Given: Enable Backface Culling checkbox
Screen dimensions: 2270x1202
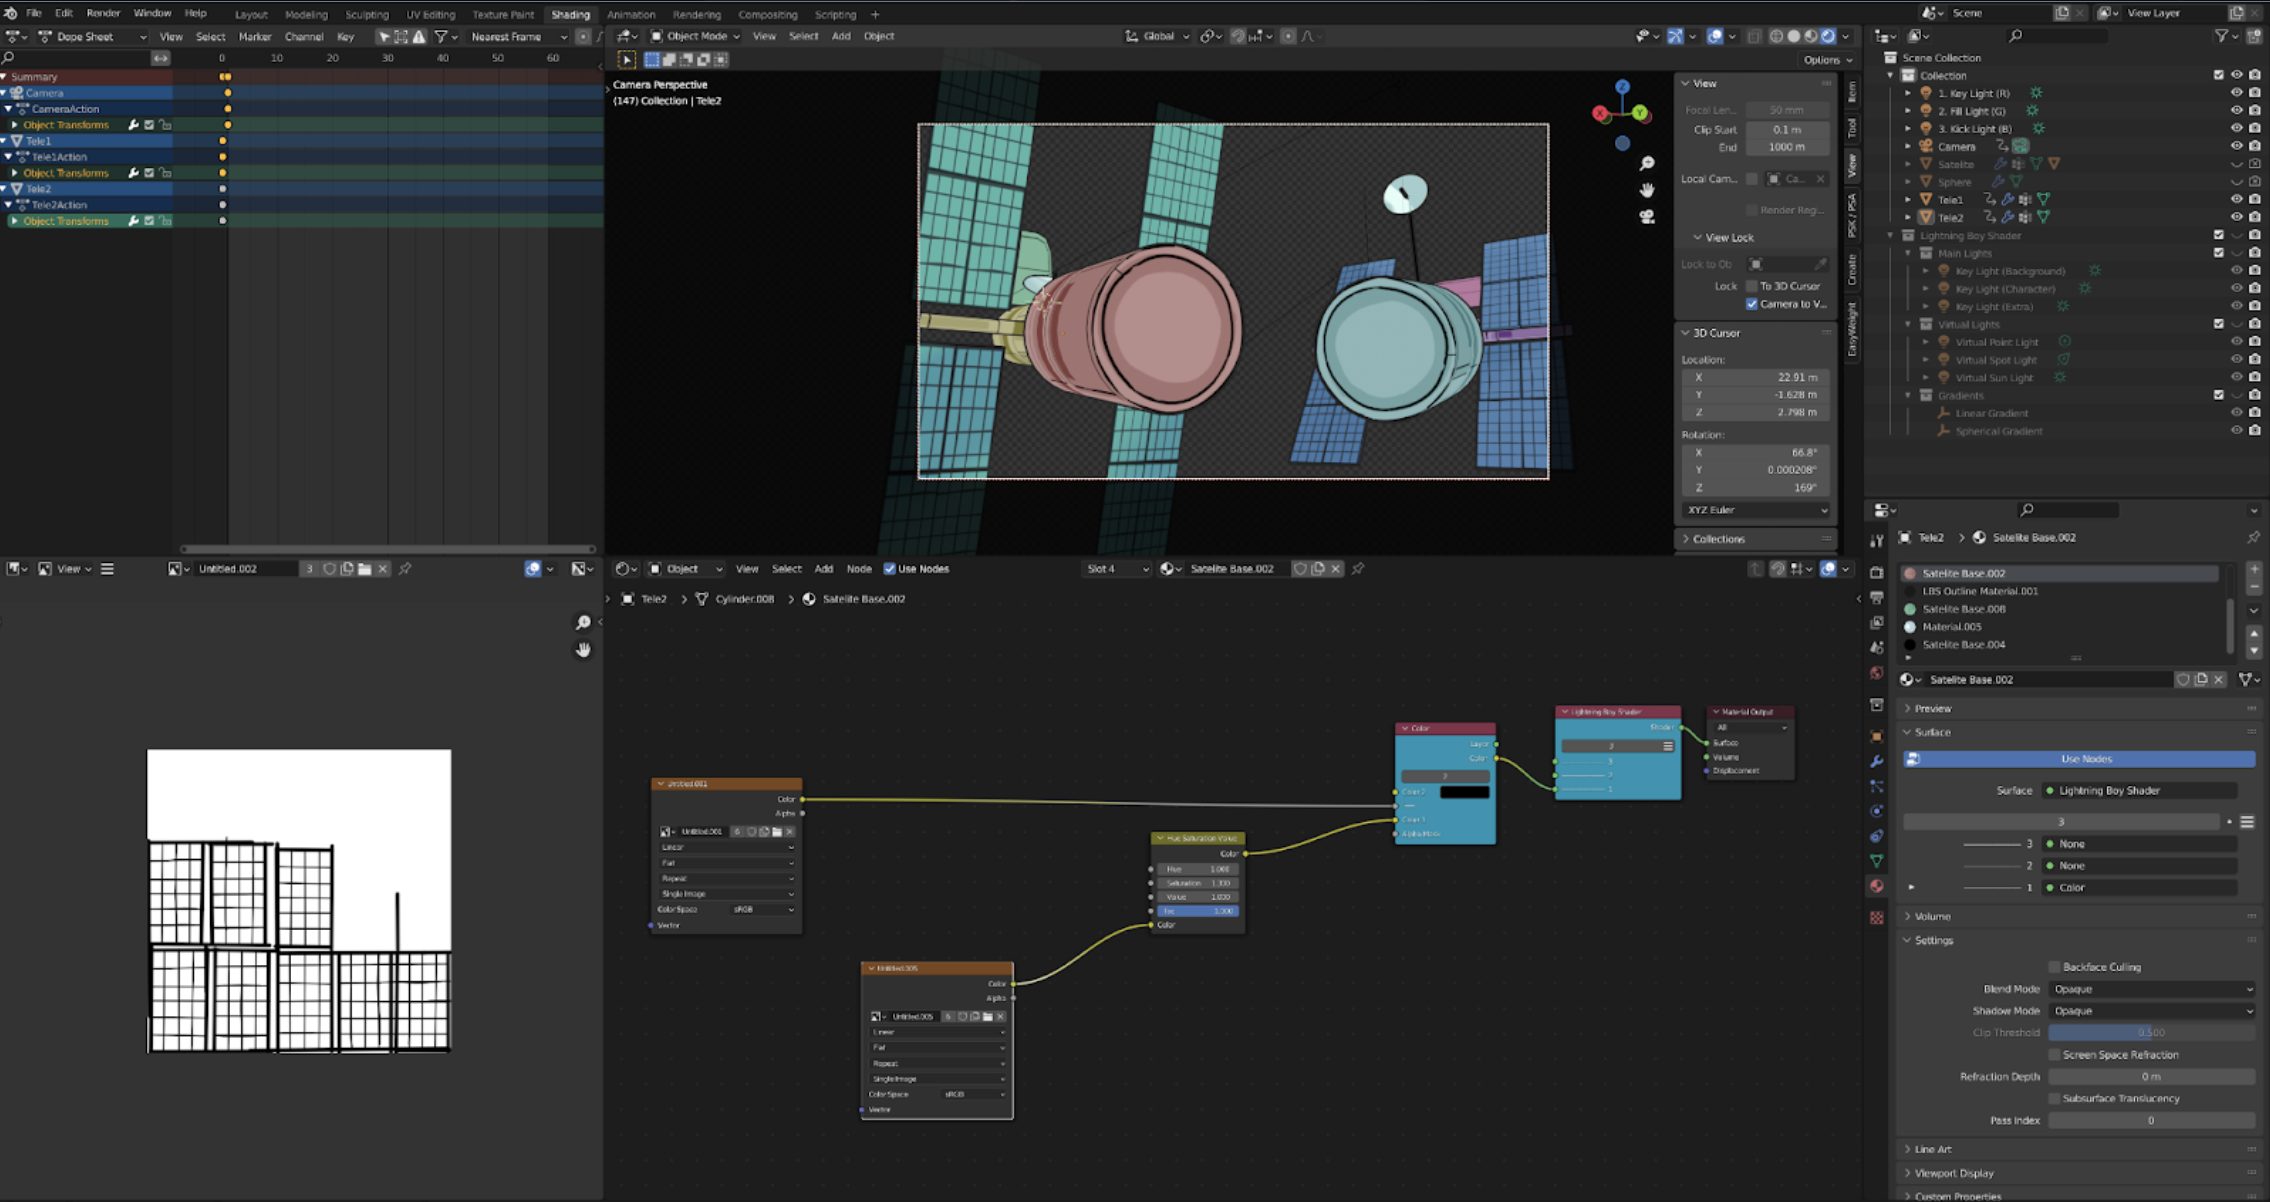Looking at the screenshot, I should [2054, 967].
